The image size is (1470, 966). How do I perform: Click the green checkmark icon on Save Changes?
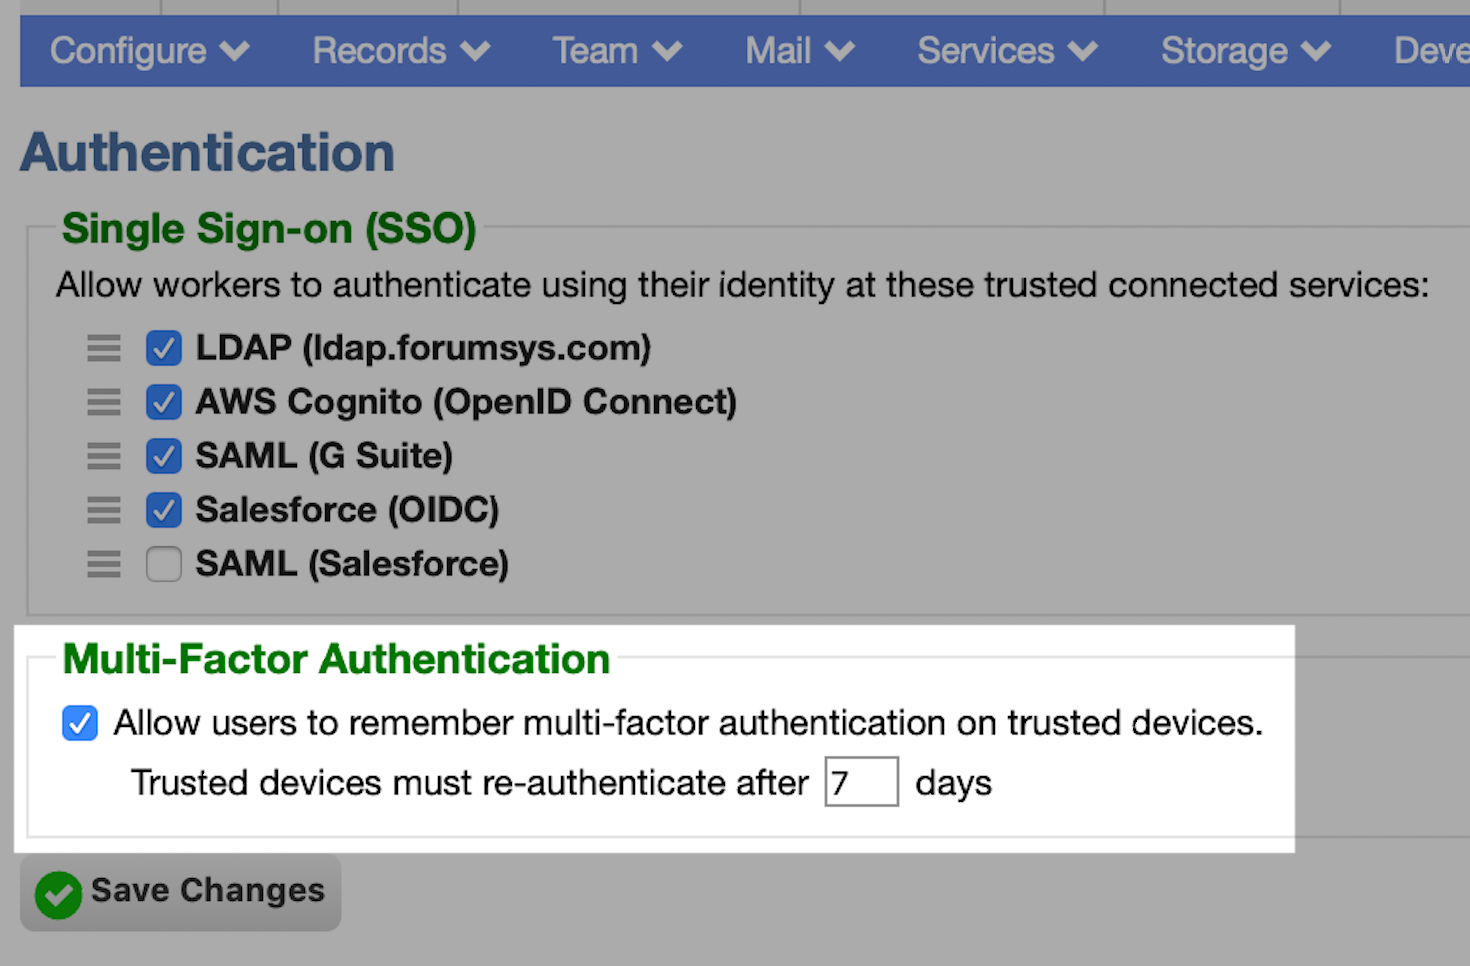point(58,894)
